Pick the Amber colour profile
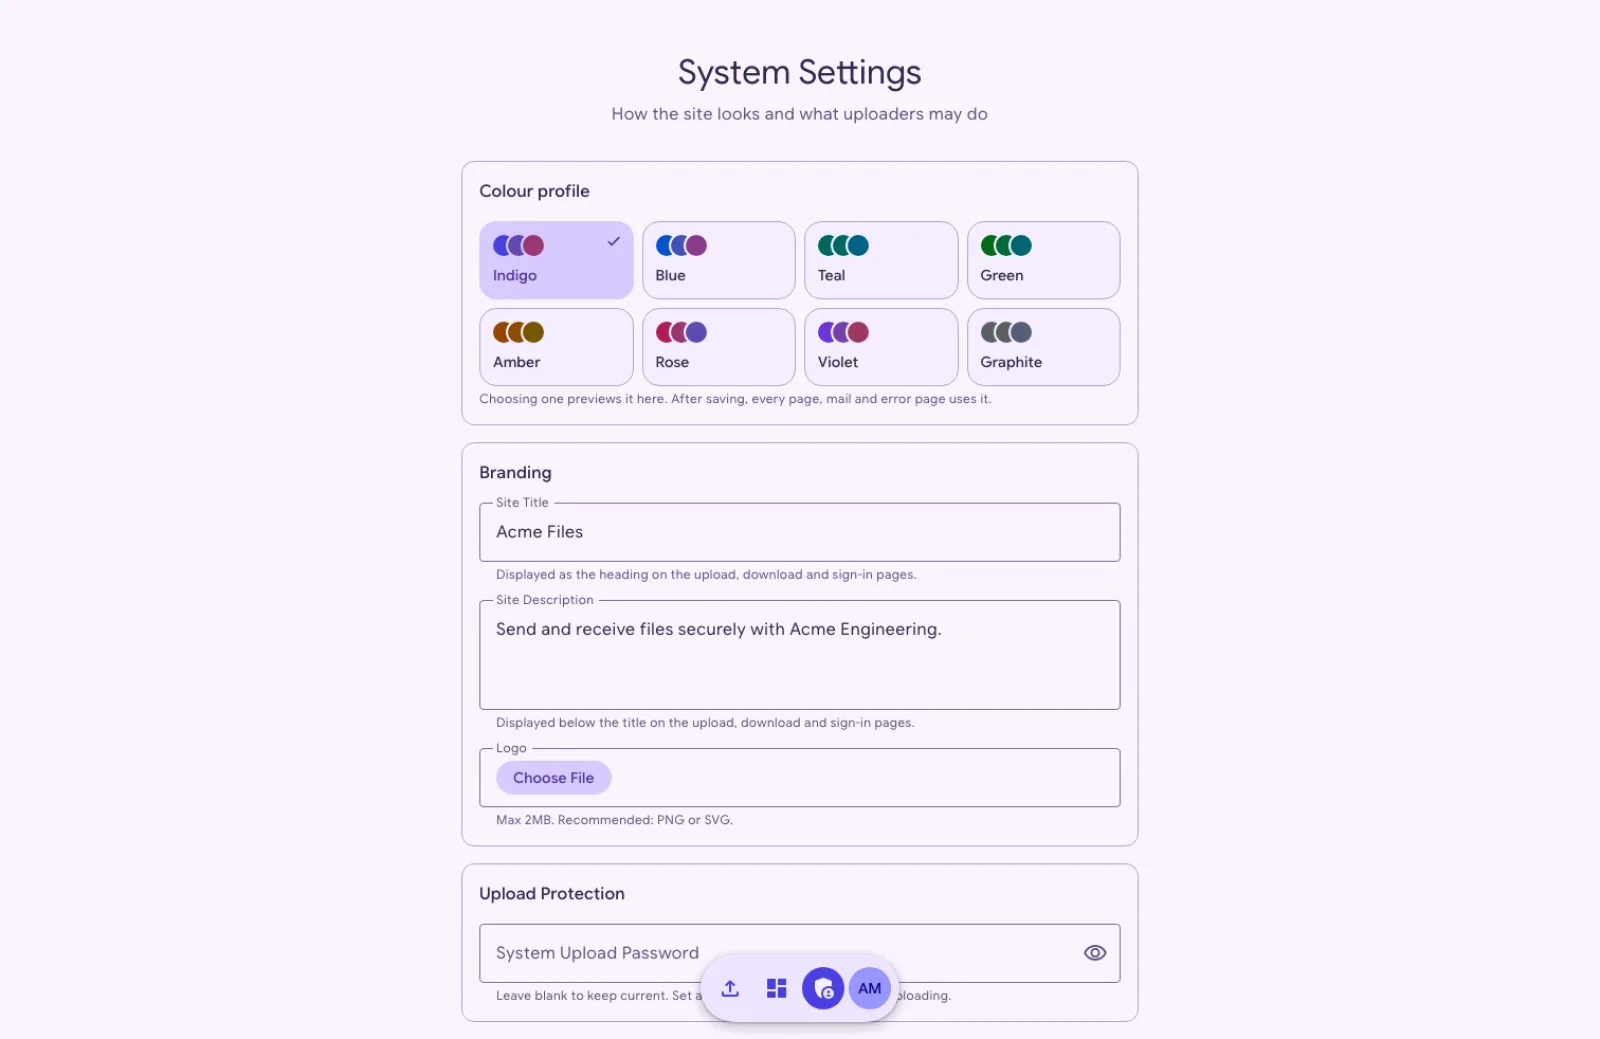This screenshot has height=1039, width=1600. click(x=556, y=347)
